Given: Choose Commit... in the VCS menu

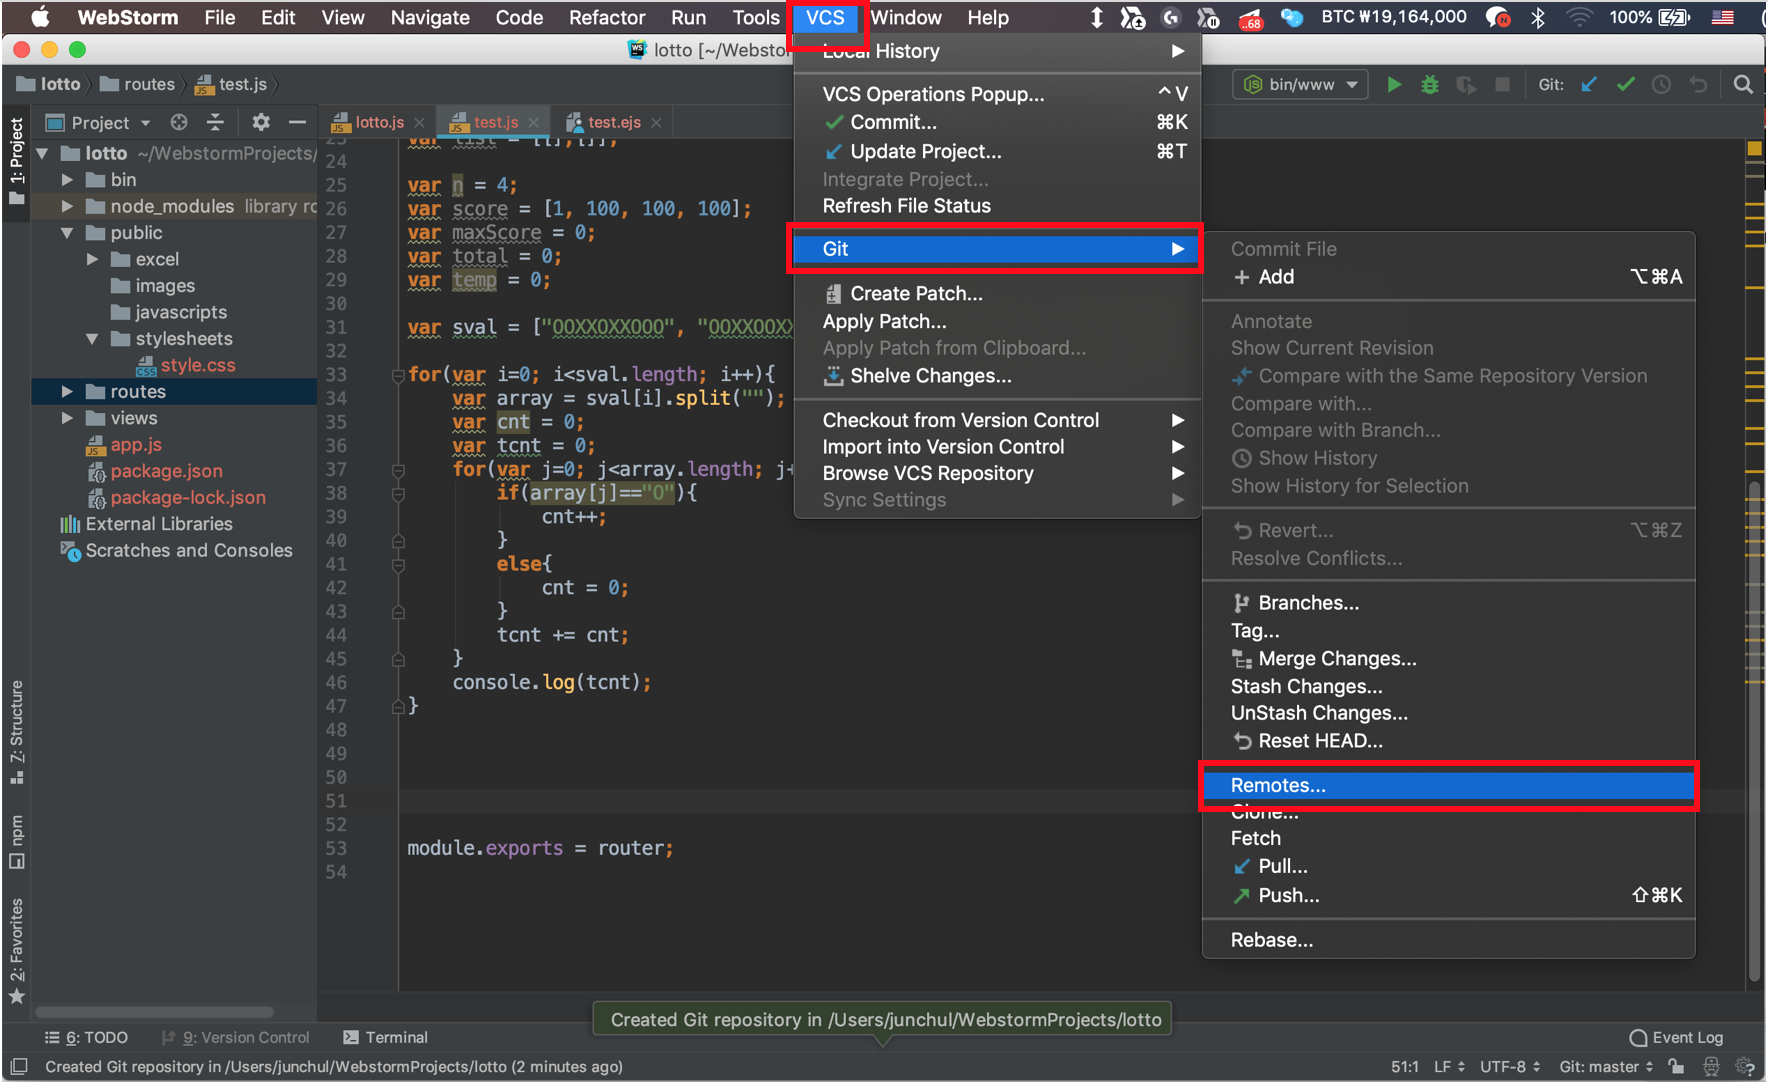Looking at the screenshot, I should (997, 122).
